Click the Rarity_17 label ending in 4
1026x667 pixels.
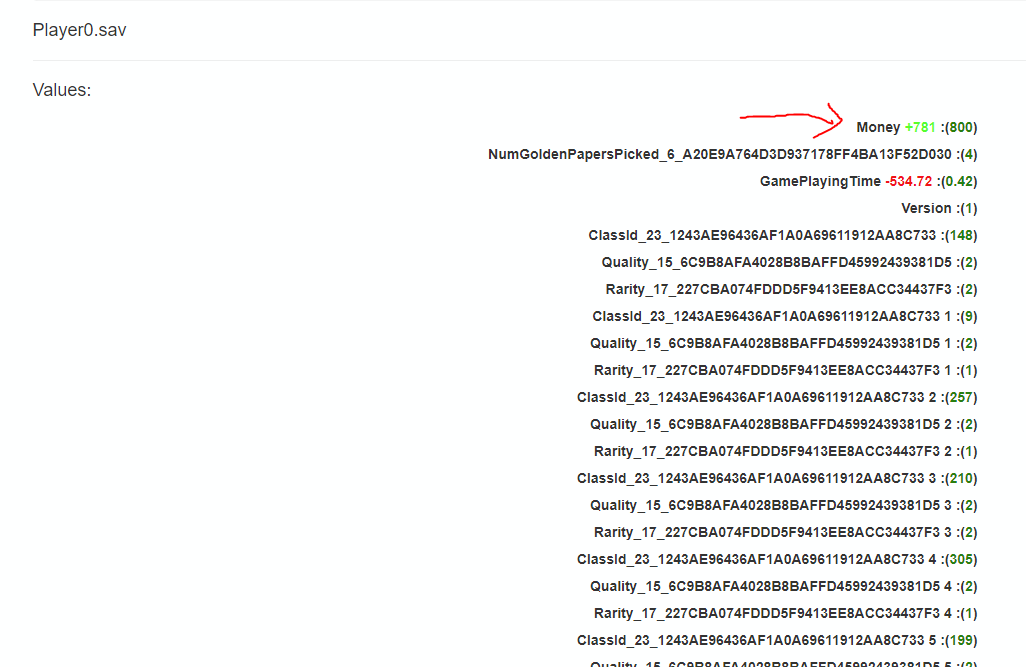pyautogui.click(x=765, y=613)
